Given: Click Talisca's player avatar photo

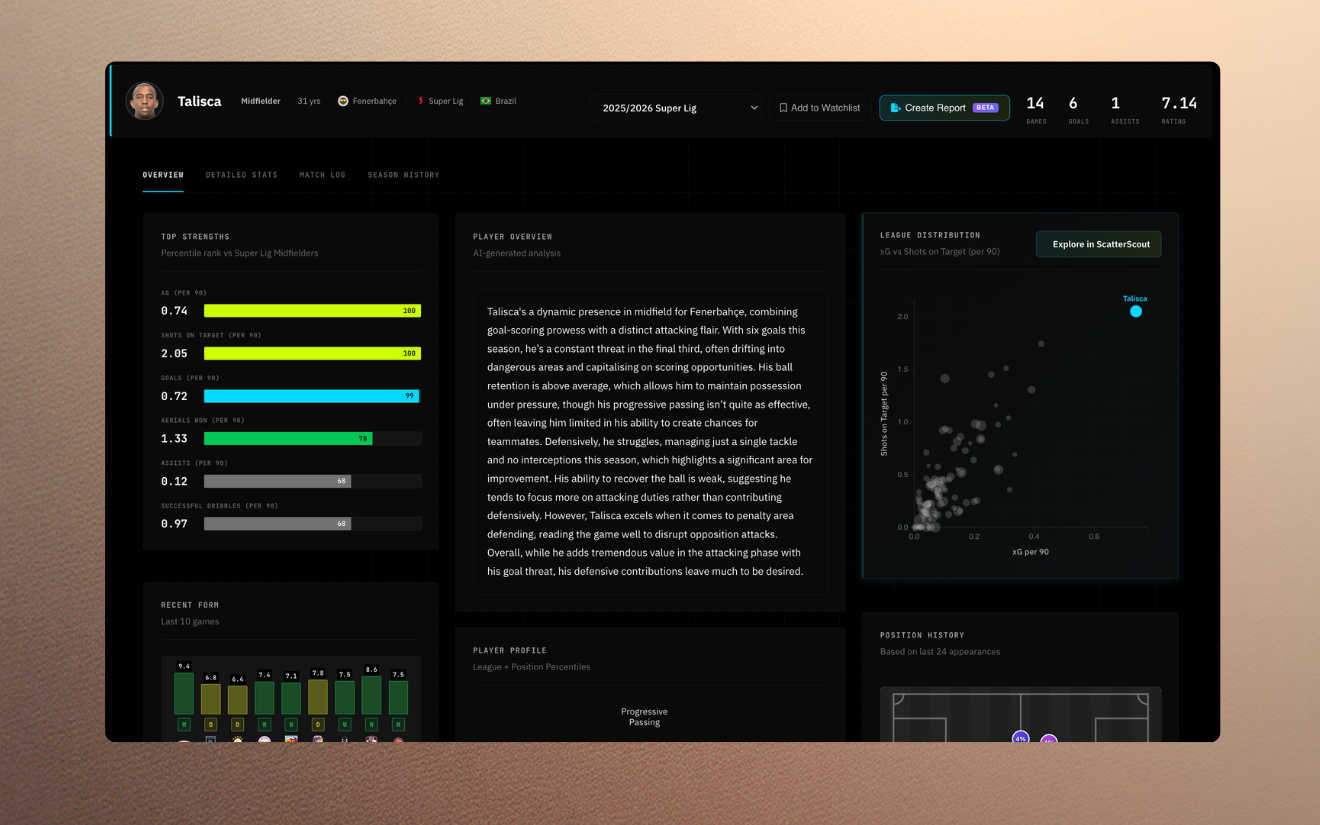Looking at the screenshot, I should point(145,101).
